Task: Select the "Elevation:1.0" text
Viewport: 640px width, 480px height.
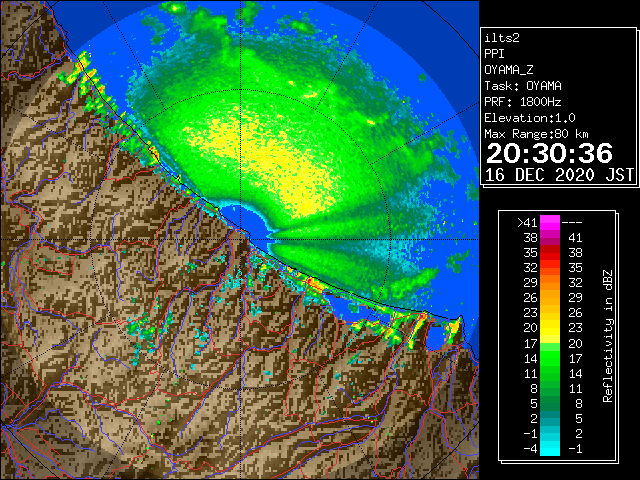Action: coord(530,118)
